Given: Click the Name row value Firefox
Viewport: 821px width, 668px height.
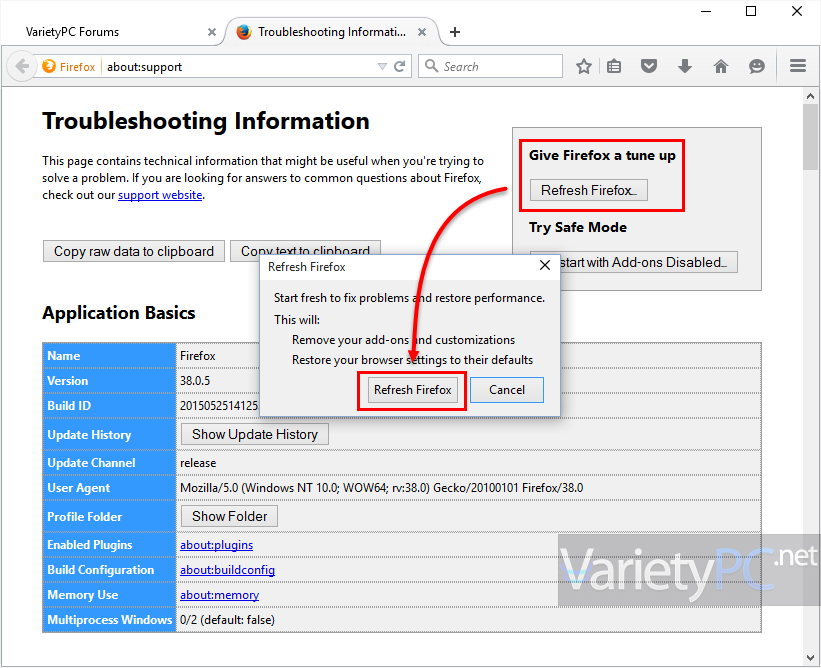Looking at the screenshot, I should point(198,356).
